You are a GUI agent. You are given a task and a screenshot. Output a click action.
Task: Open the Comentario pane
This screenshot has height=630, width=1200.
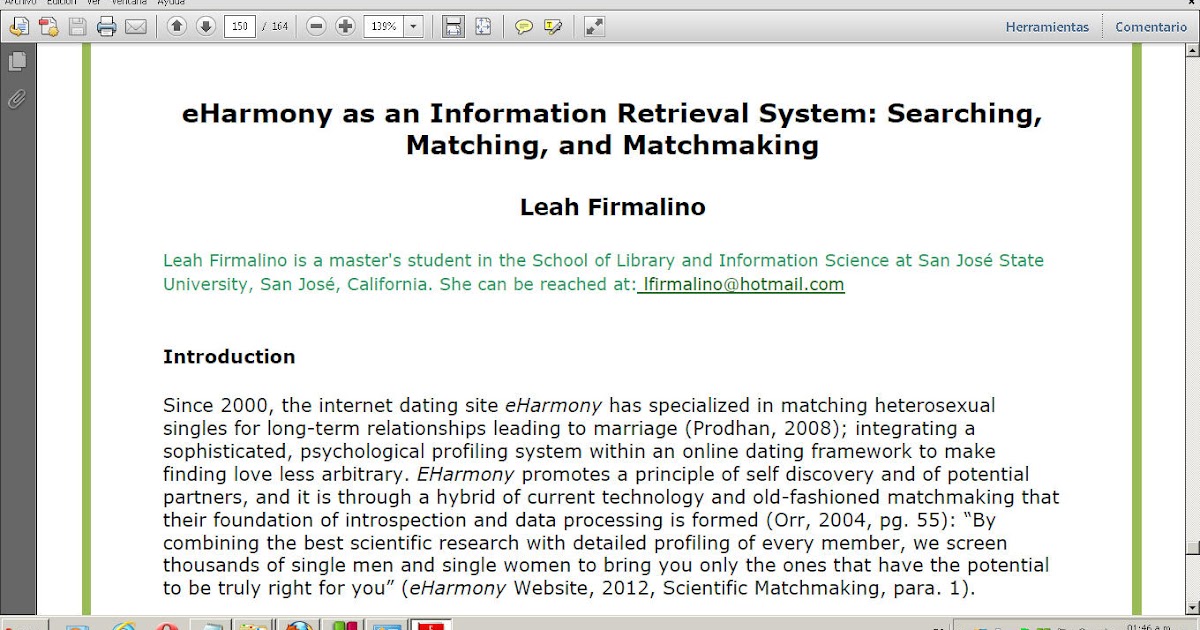pos(1151,27)
